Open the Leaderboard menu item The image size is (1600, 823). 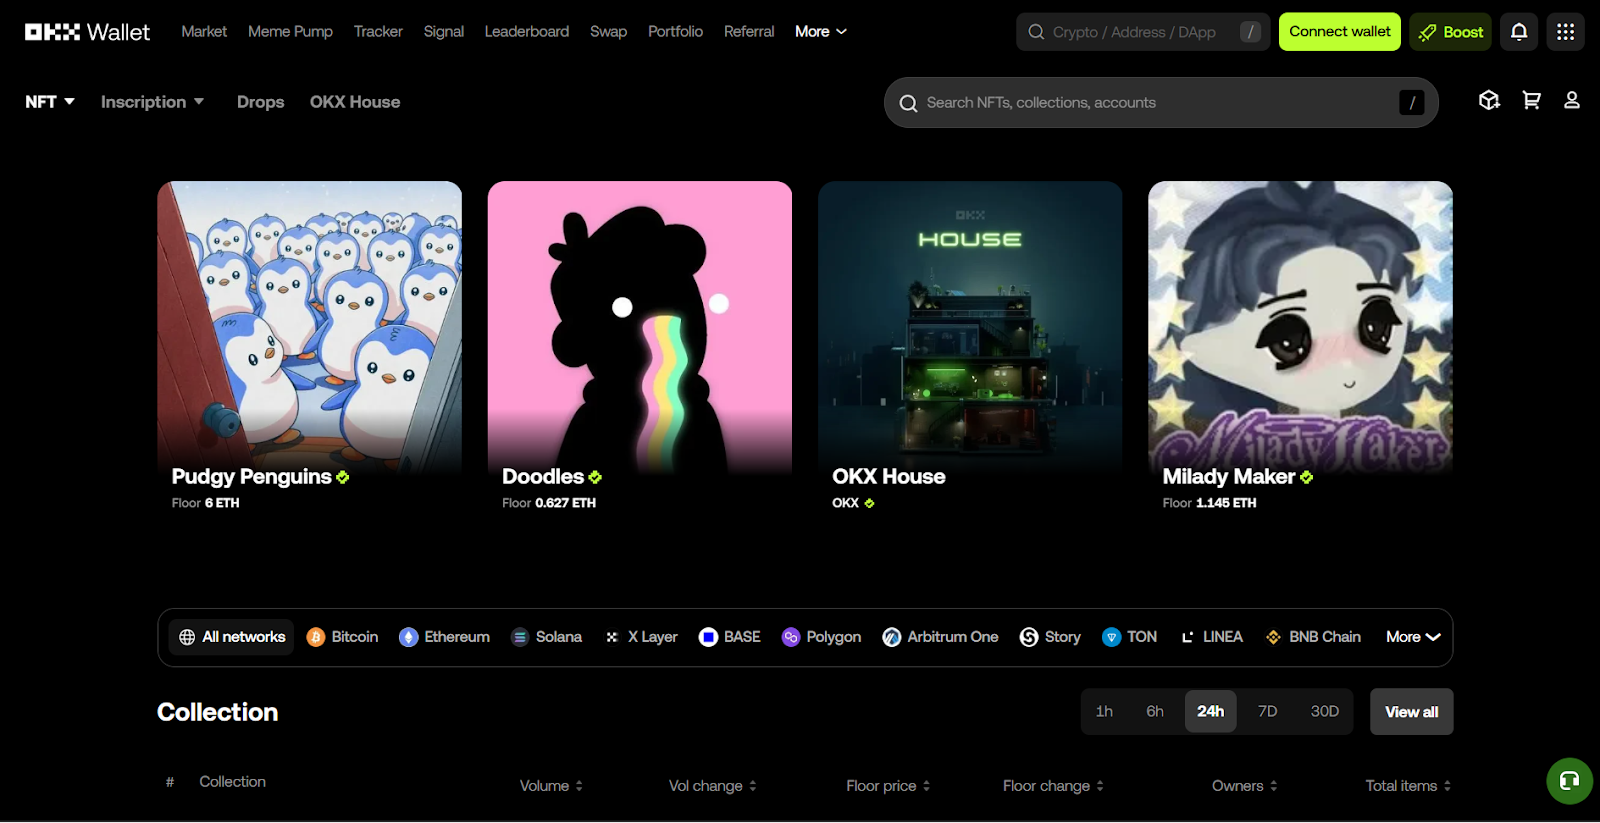527,32
